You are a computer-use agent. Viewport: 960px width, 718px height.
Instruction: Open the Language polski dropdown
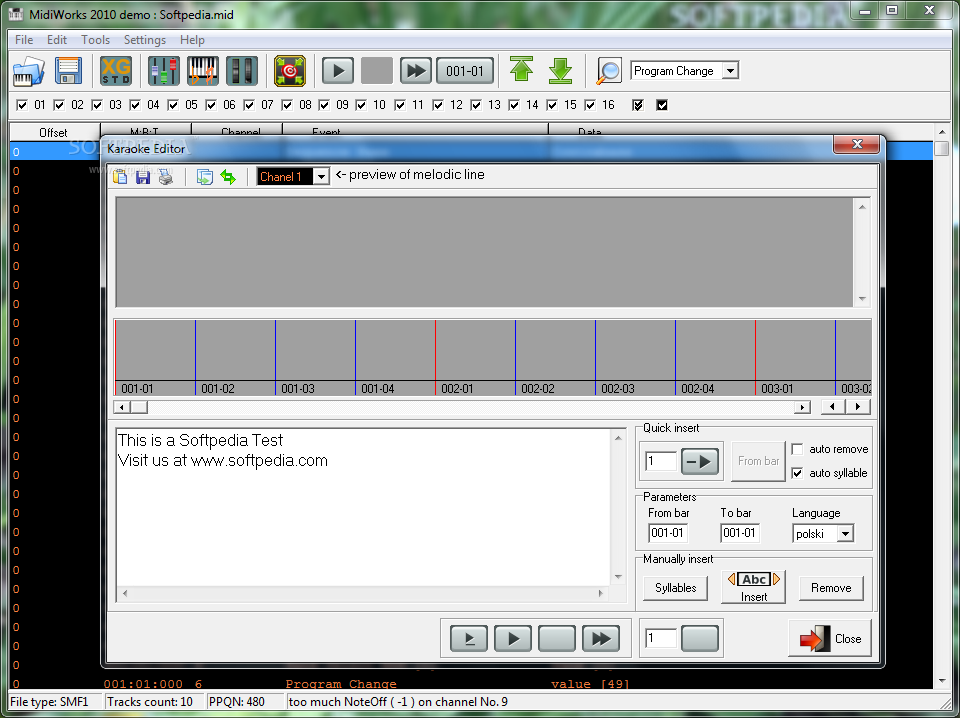pos(845,534)
